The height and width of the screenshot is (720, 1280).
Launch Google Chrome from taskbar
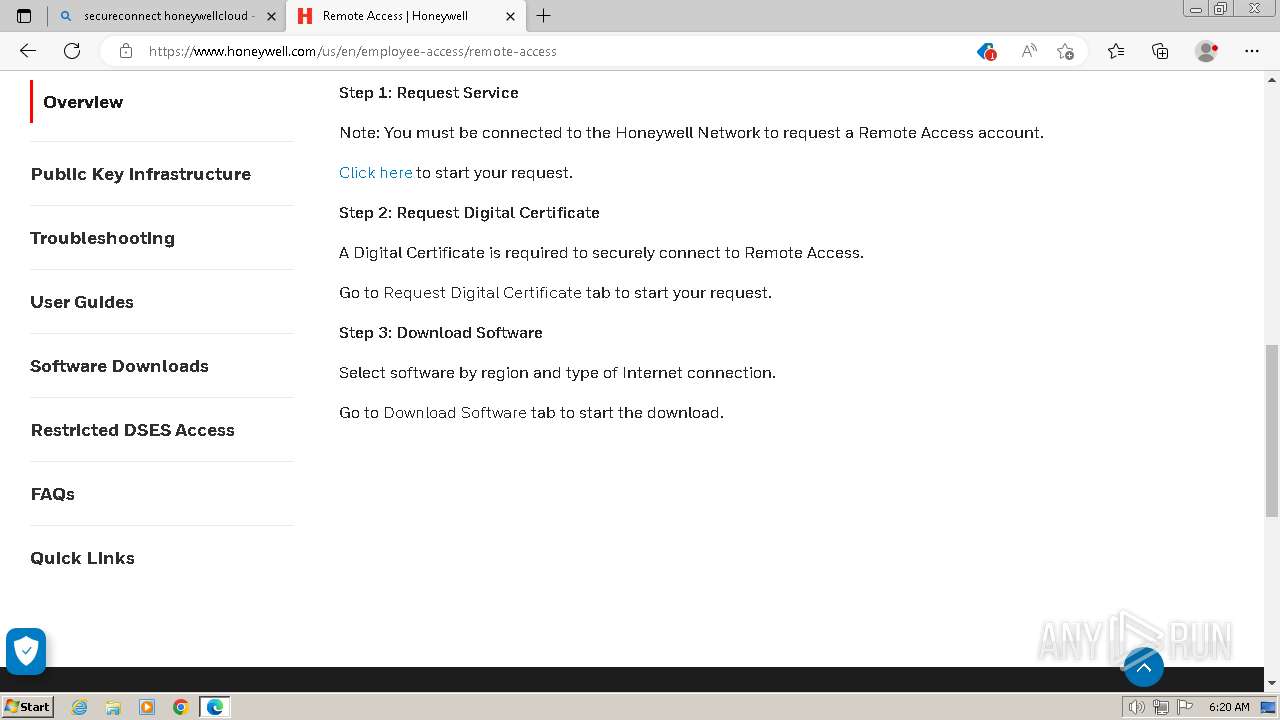tap(181, 707)
